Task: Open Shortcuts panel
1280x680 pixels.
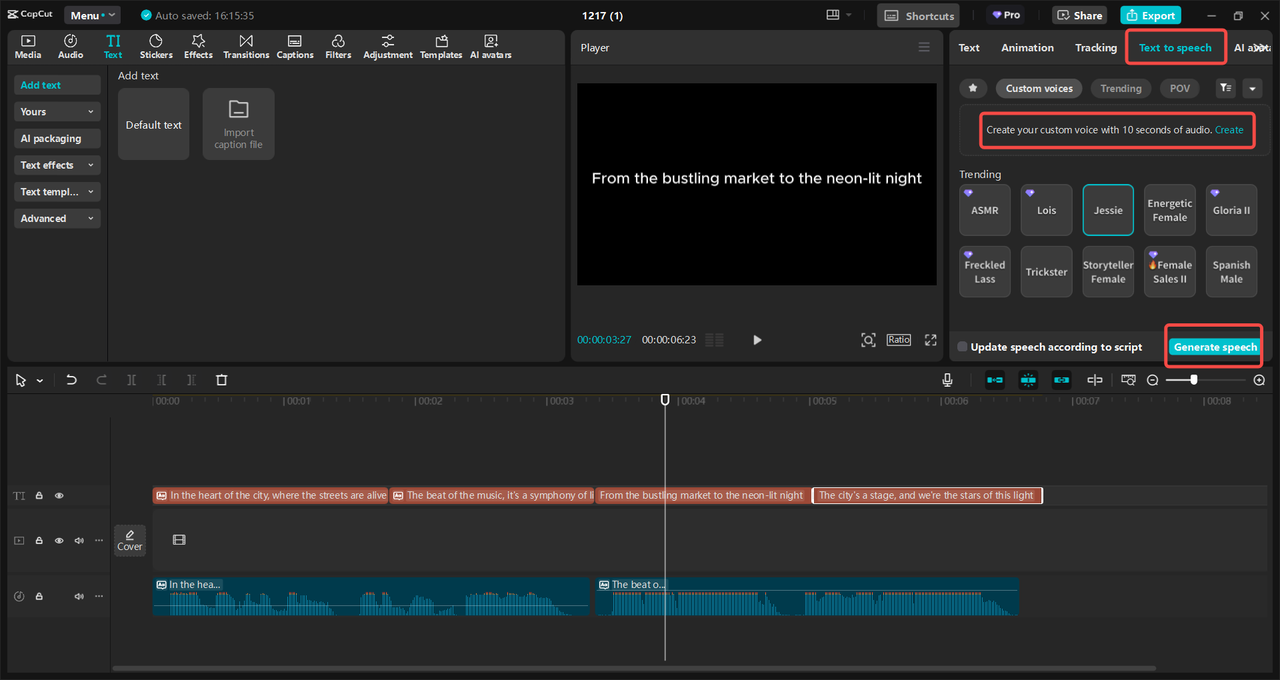Action: (918, 15)
